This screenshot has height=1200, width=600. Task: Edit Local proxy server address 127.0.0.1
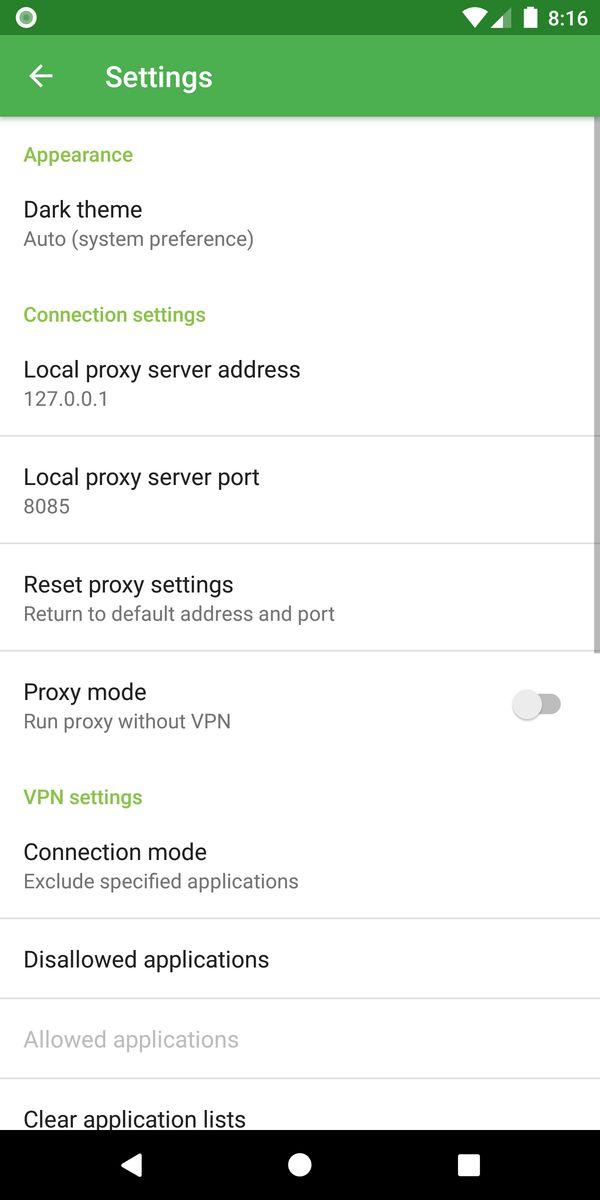(x=300, y=383)
